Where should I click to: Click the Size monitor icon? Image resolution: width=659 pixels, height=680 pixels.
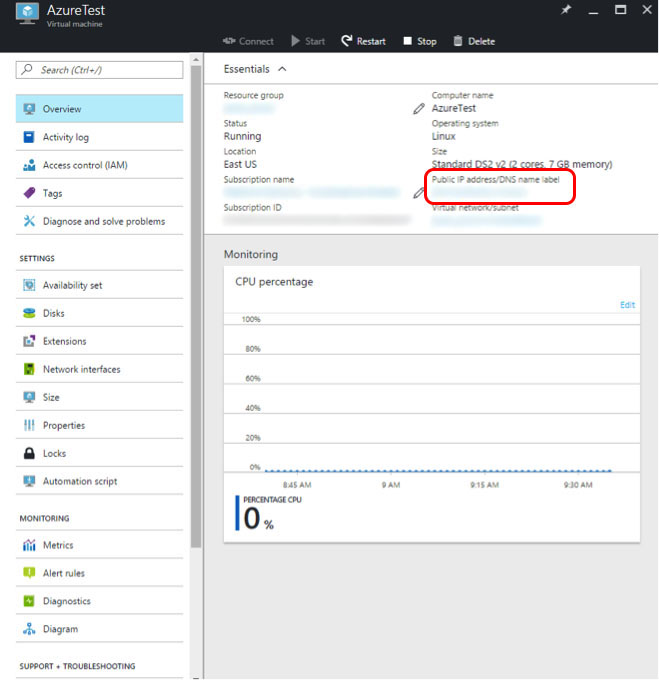(29, 397)
